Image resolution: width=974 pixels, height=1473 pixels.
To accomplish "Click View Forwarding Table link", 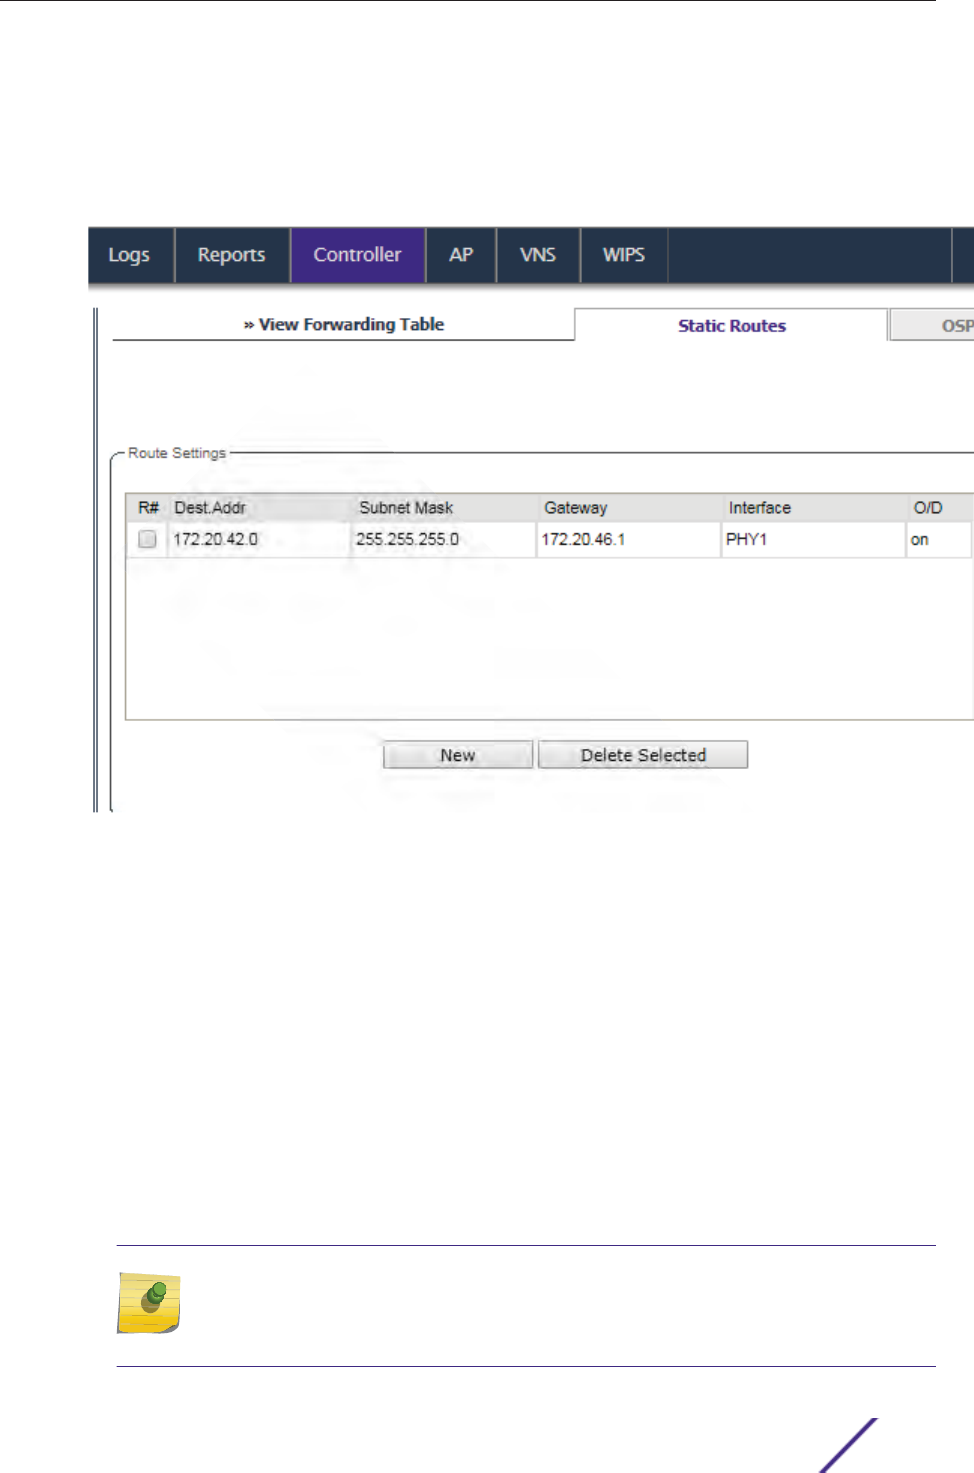I will tap(344, 324).
